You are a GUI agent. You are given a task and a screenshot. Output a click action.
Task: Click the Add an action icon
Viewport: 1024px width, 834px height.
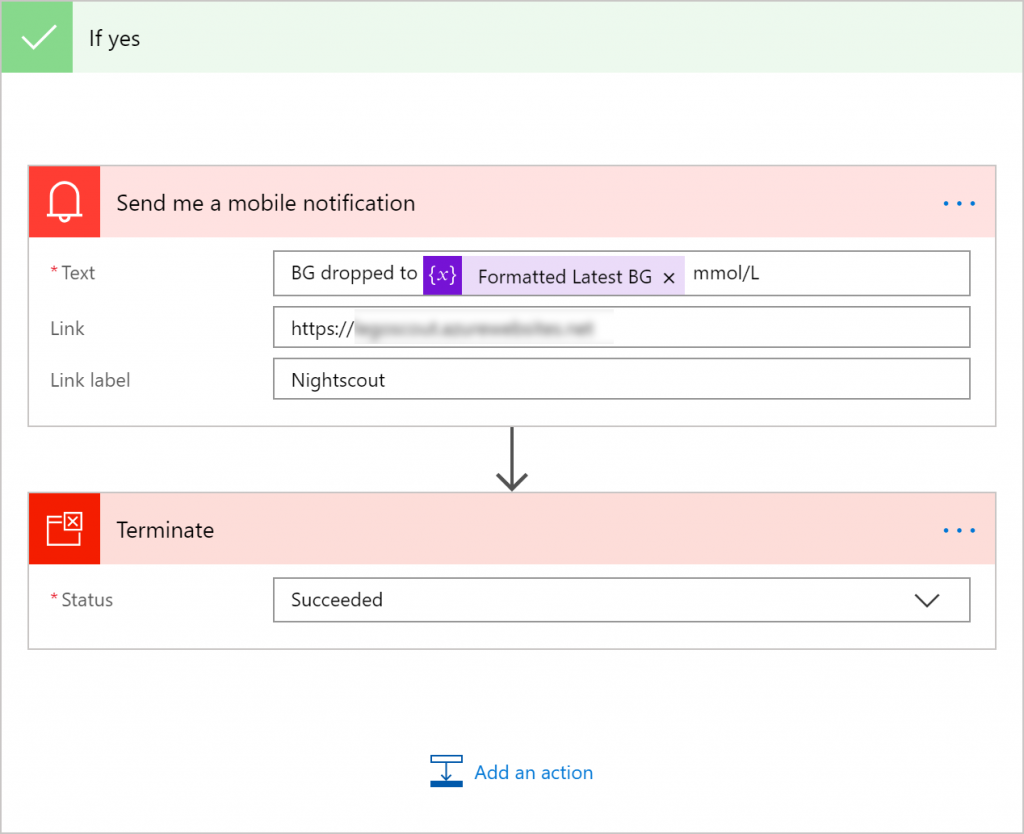coord(446,772)
